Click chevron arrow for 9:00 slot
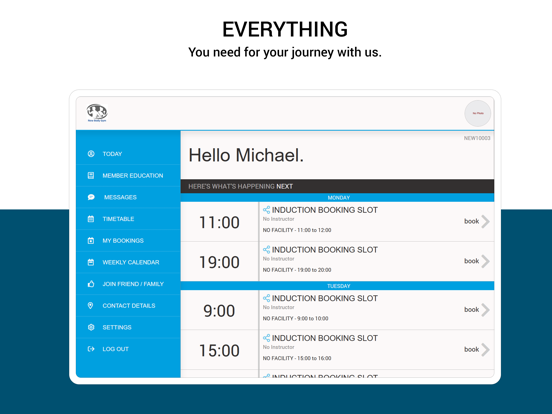 [x=486, y=310]
